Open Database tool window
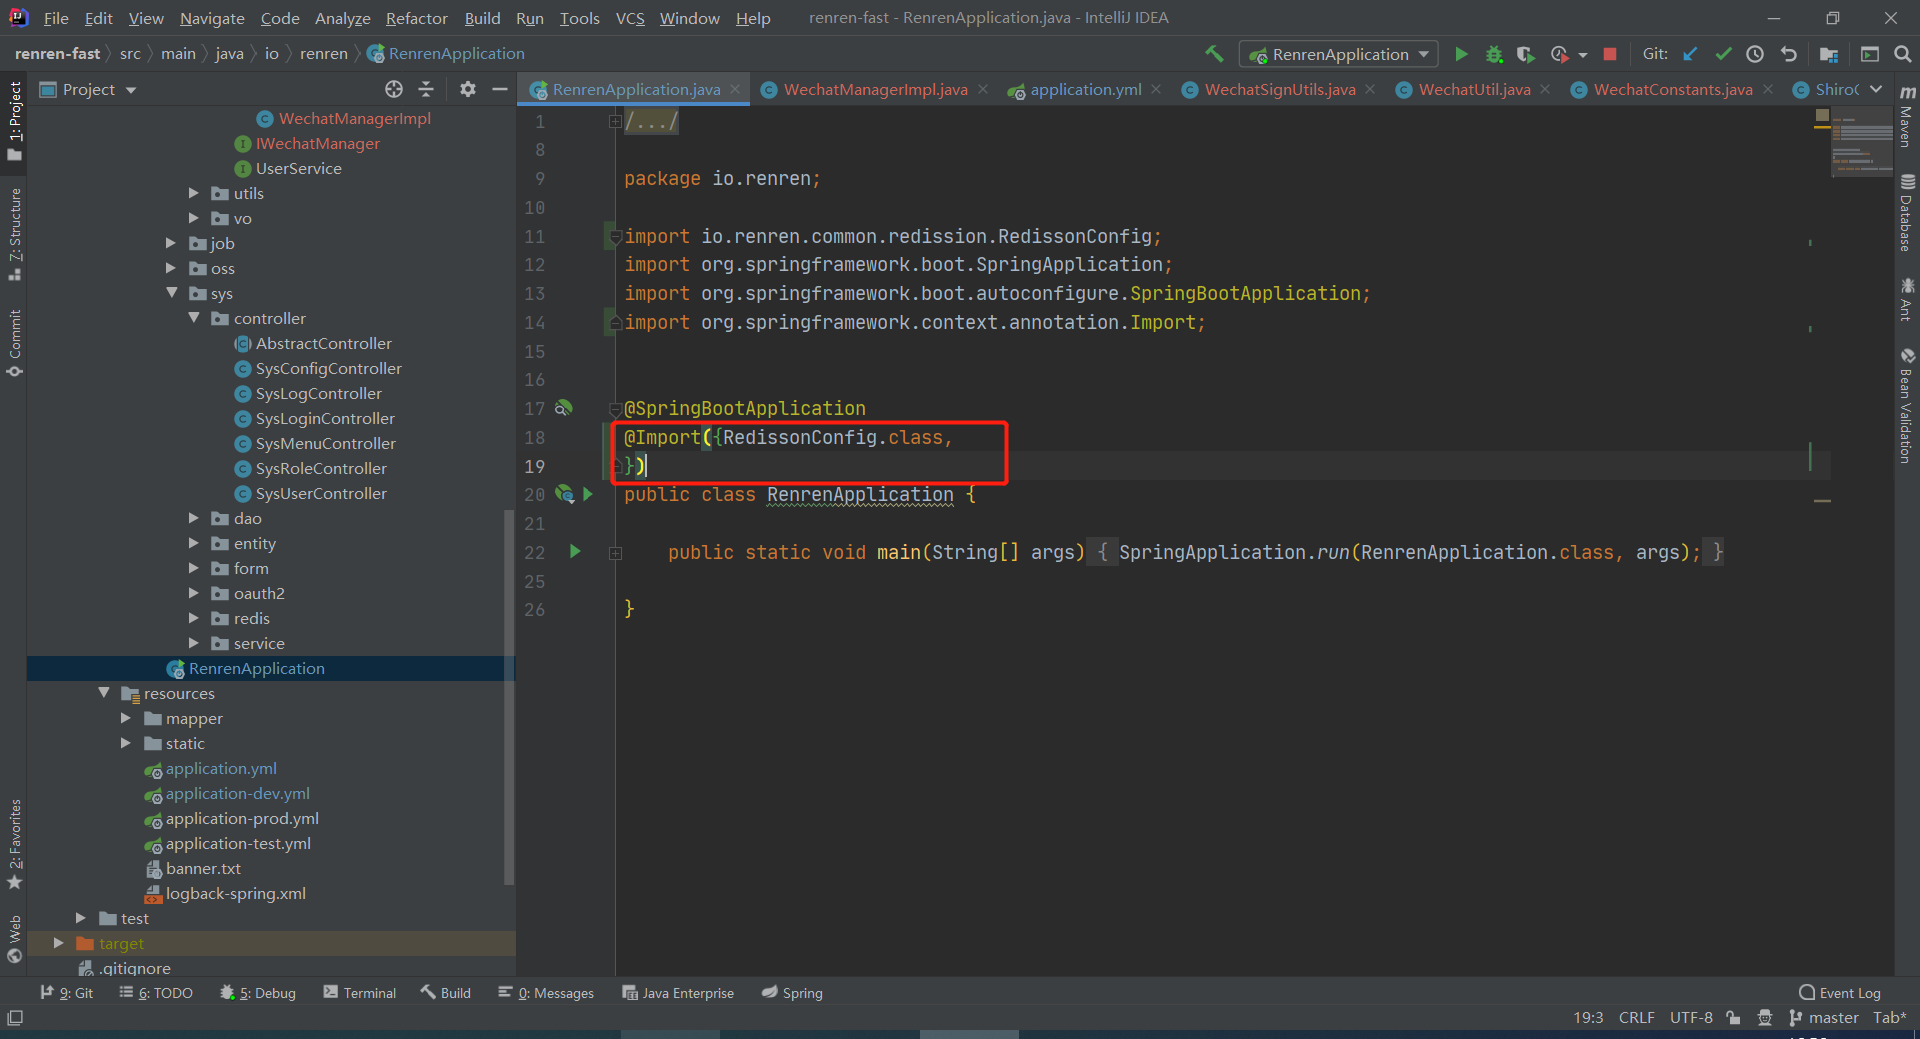The image size is (1920, 1039). (x=1907, y=213)
